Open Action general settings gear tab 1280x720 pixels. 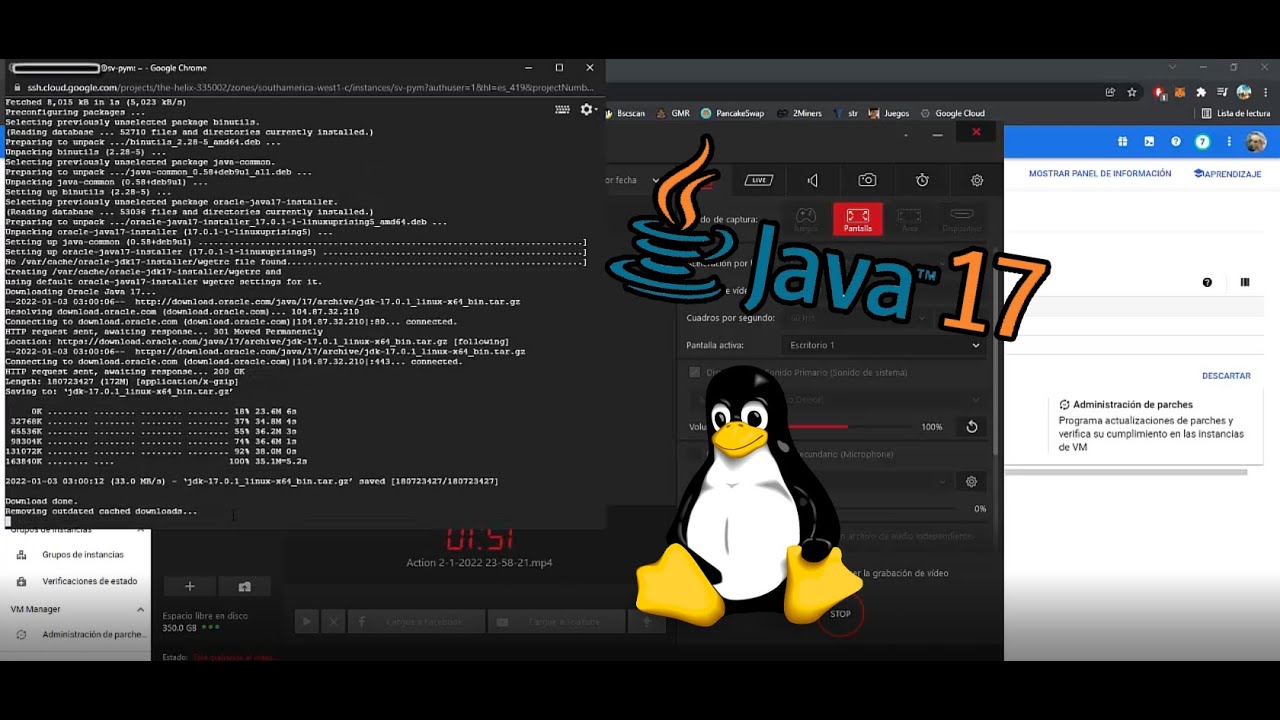(x=977, y=180)
